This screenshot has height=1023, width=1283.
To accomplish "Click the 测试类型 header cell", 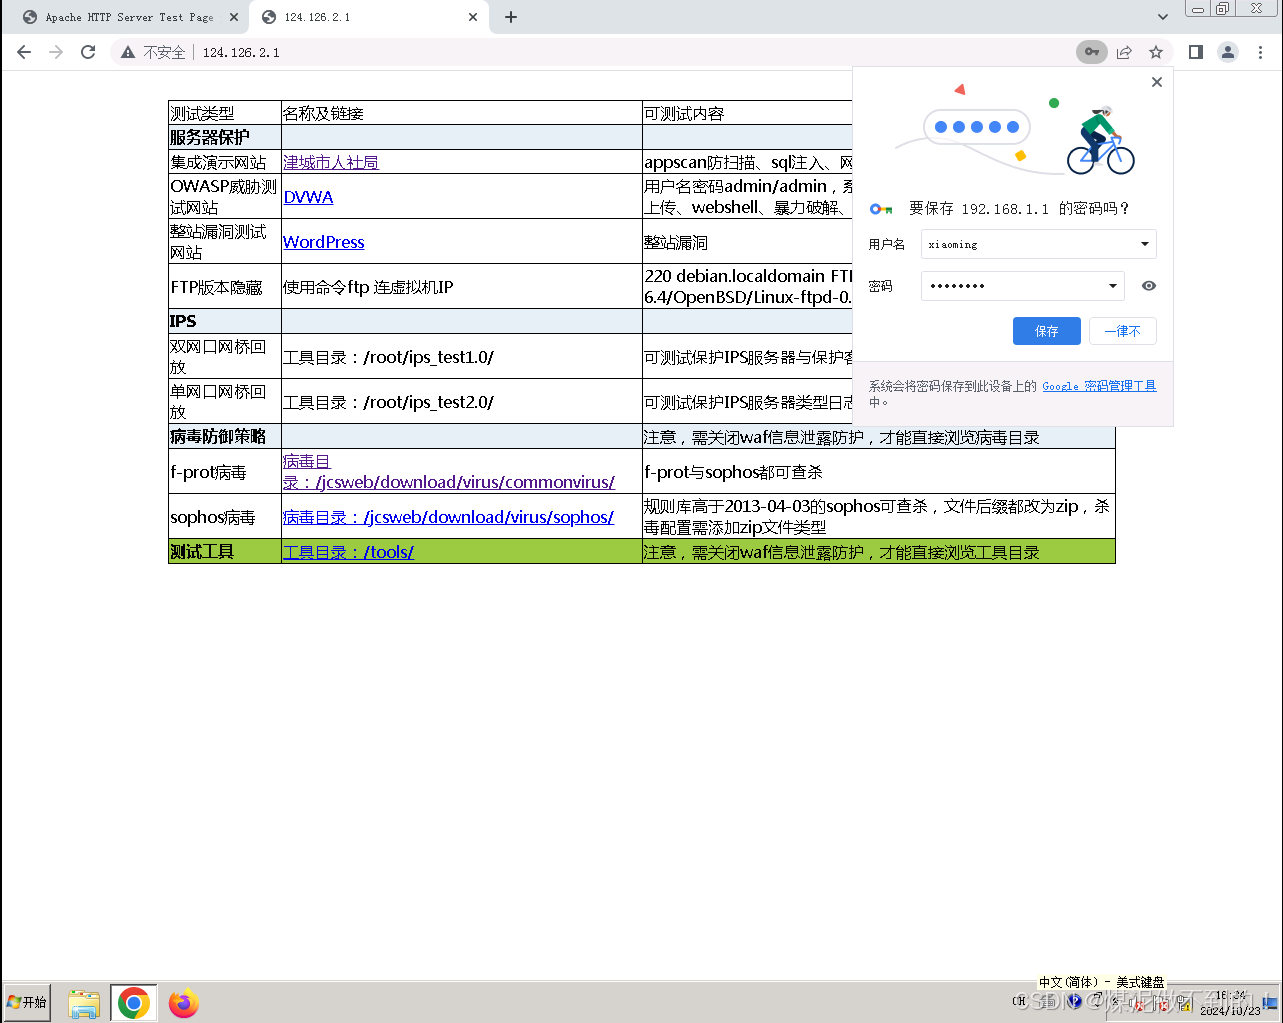I will pyautogui.click(x=225, y=113).
